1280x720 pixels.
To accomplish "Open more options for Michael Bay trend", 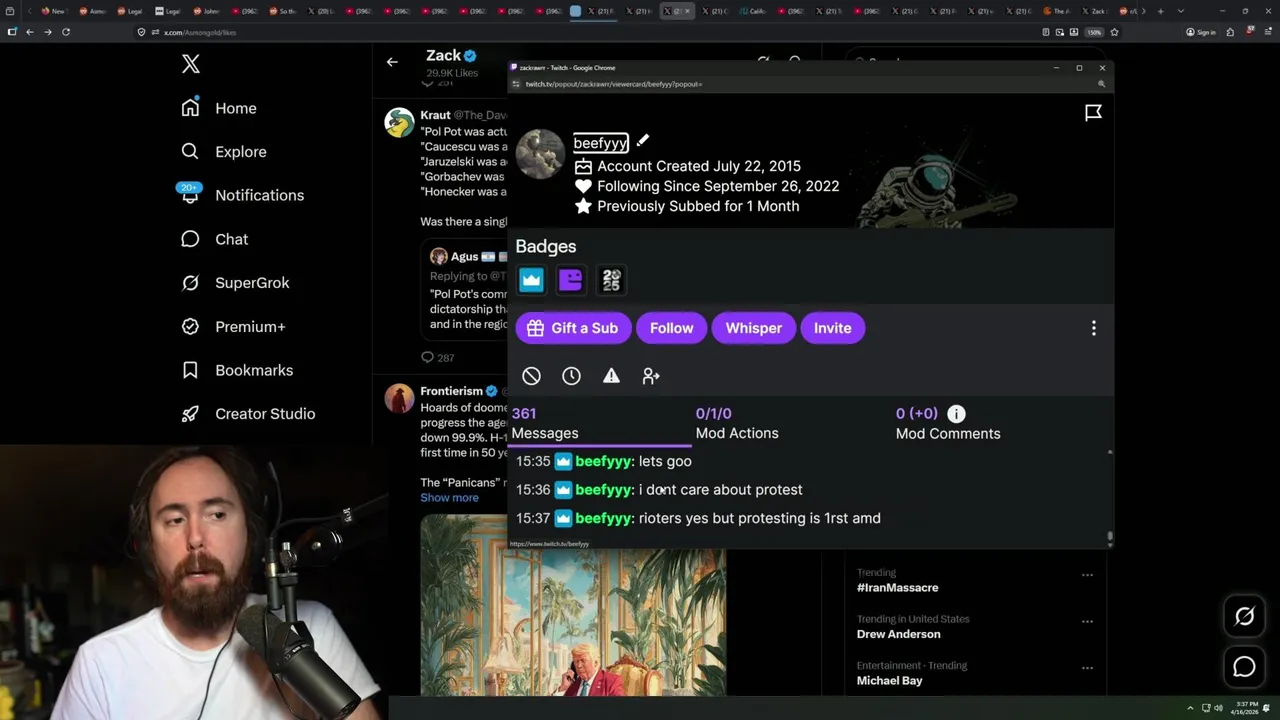I will pyautogui.click(x=1087, y=668).
